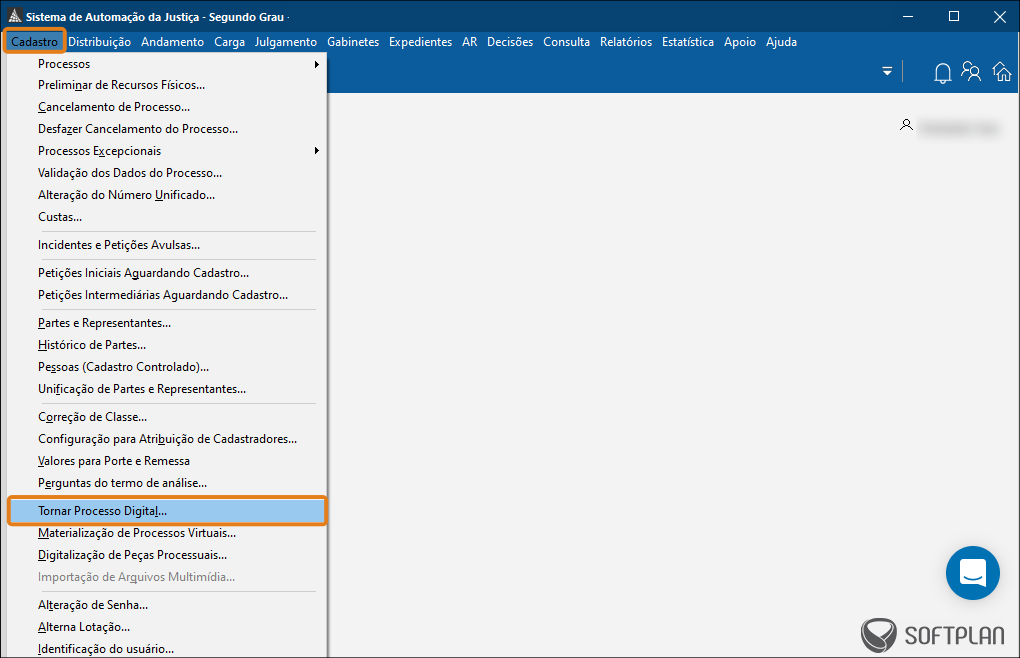Minimize the application window

(908, 16)
